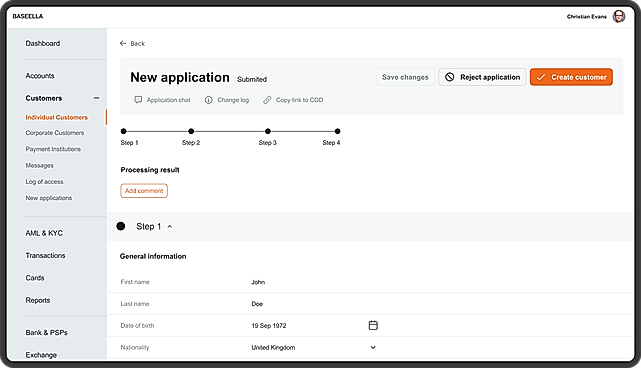Screen dimensions: 641x368
Task: Click the Change log link text
Action: click(233, 100)
